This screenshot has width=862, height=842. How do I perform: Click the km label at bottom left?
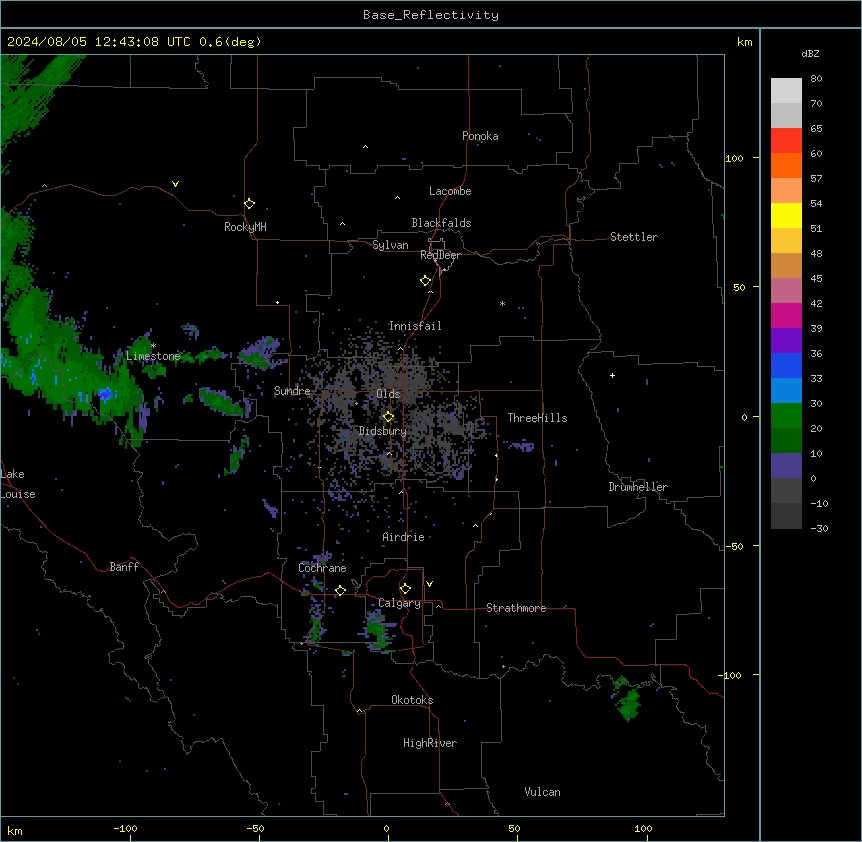(x=15, y=830)
